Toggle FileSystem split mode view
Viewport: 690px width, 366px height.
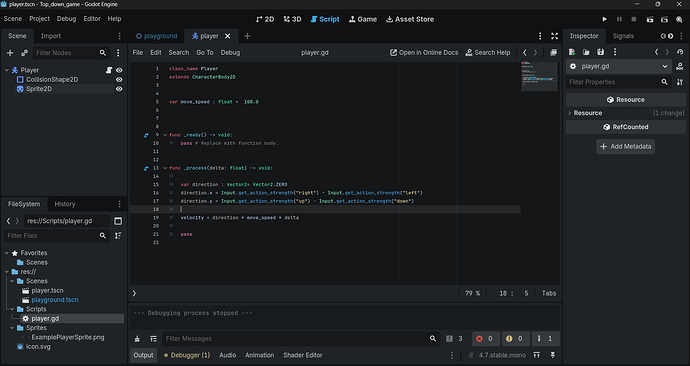pyautogui.click(x=118, y=221)
